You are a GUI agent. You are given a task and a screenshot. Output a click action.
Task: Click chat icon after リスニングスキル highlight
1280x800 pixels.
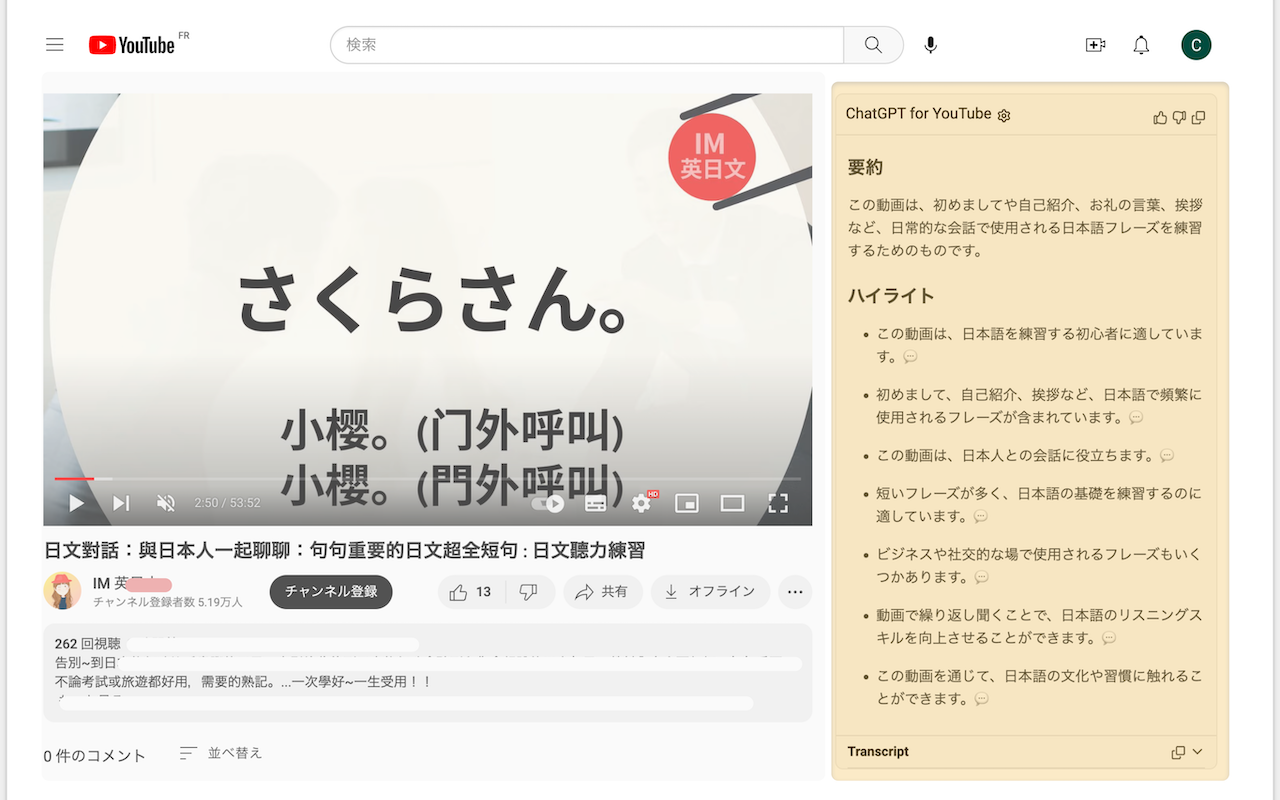tap(1109, 638)
